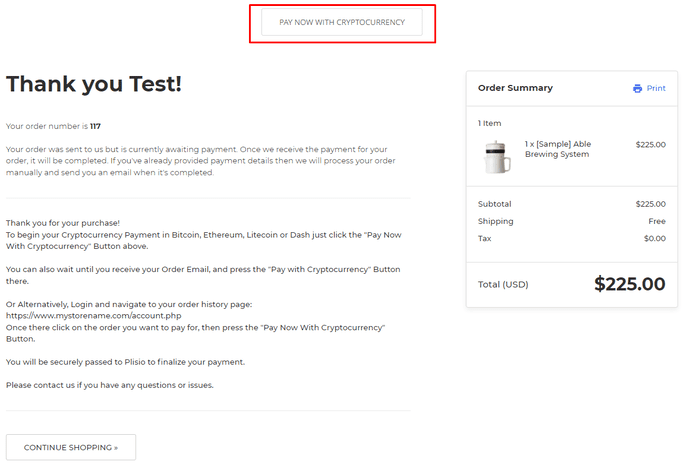700x471 pixels.
Task: Click the Total (USD) label
Action: pyautogui.click(x=503, y=284)
